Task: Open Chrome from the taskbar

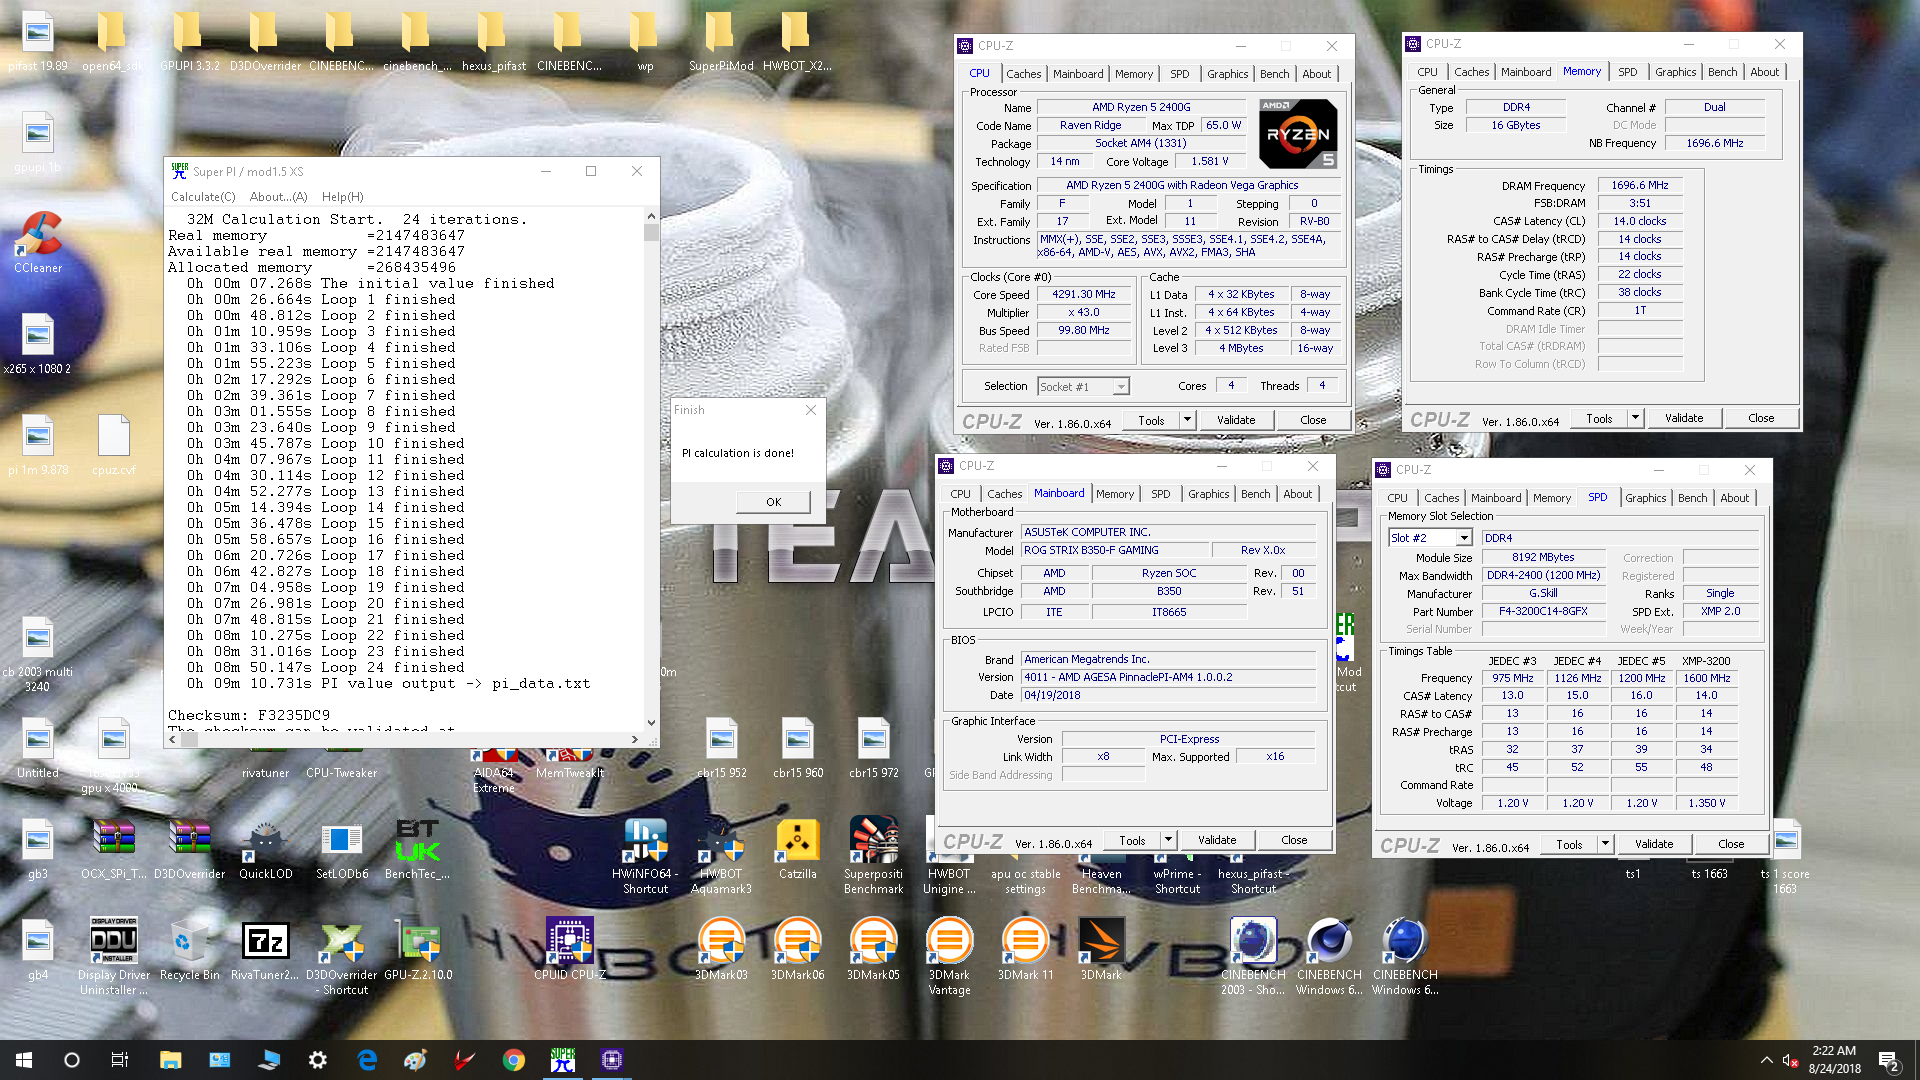Action: [514, 1060]
